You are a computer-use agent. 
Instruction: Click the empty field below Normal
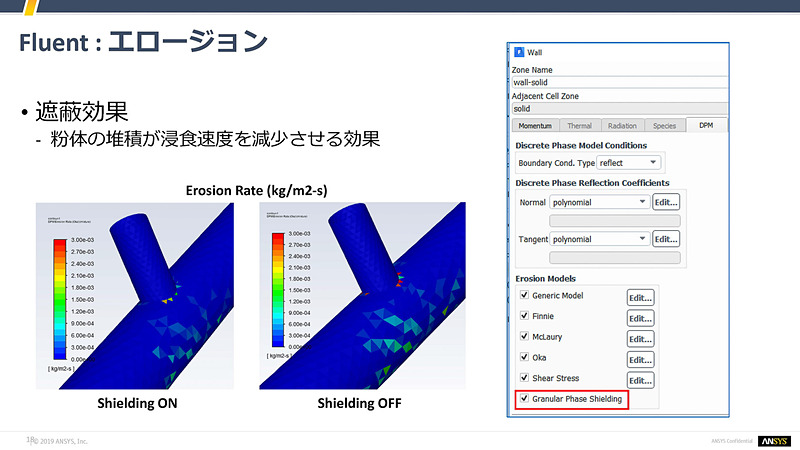(615, 220)
